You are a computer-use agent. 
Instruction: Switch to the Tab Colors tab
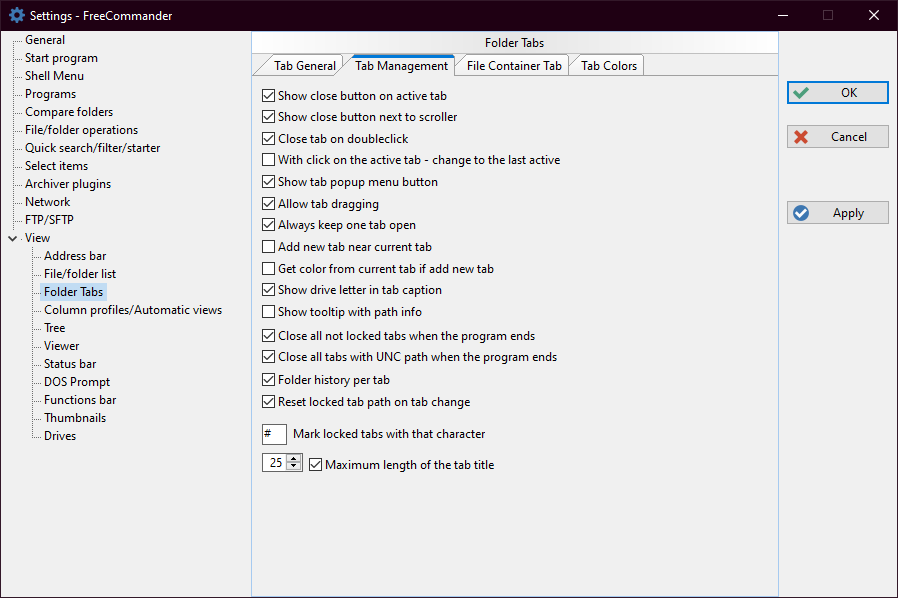pos(609,66)
